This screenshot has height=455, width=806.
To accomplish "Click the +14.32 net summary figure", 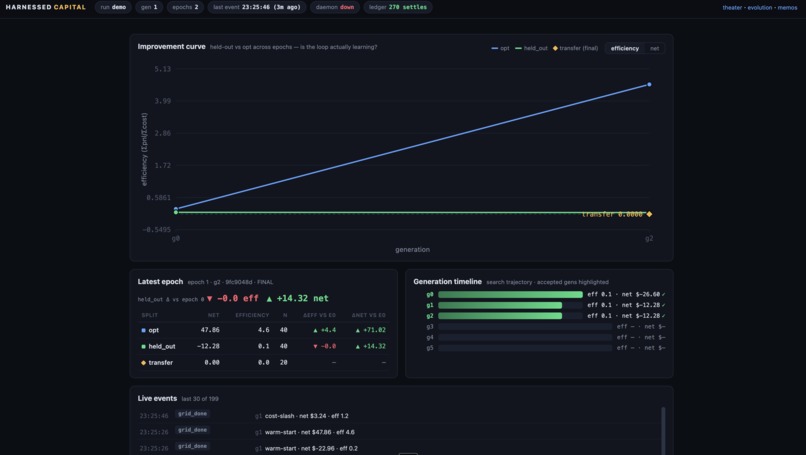I will [x=297, y=299].
